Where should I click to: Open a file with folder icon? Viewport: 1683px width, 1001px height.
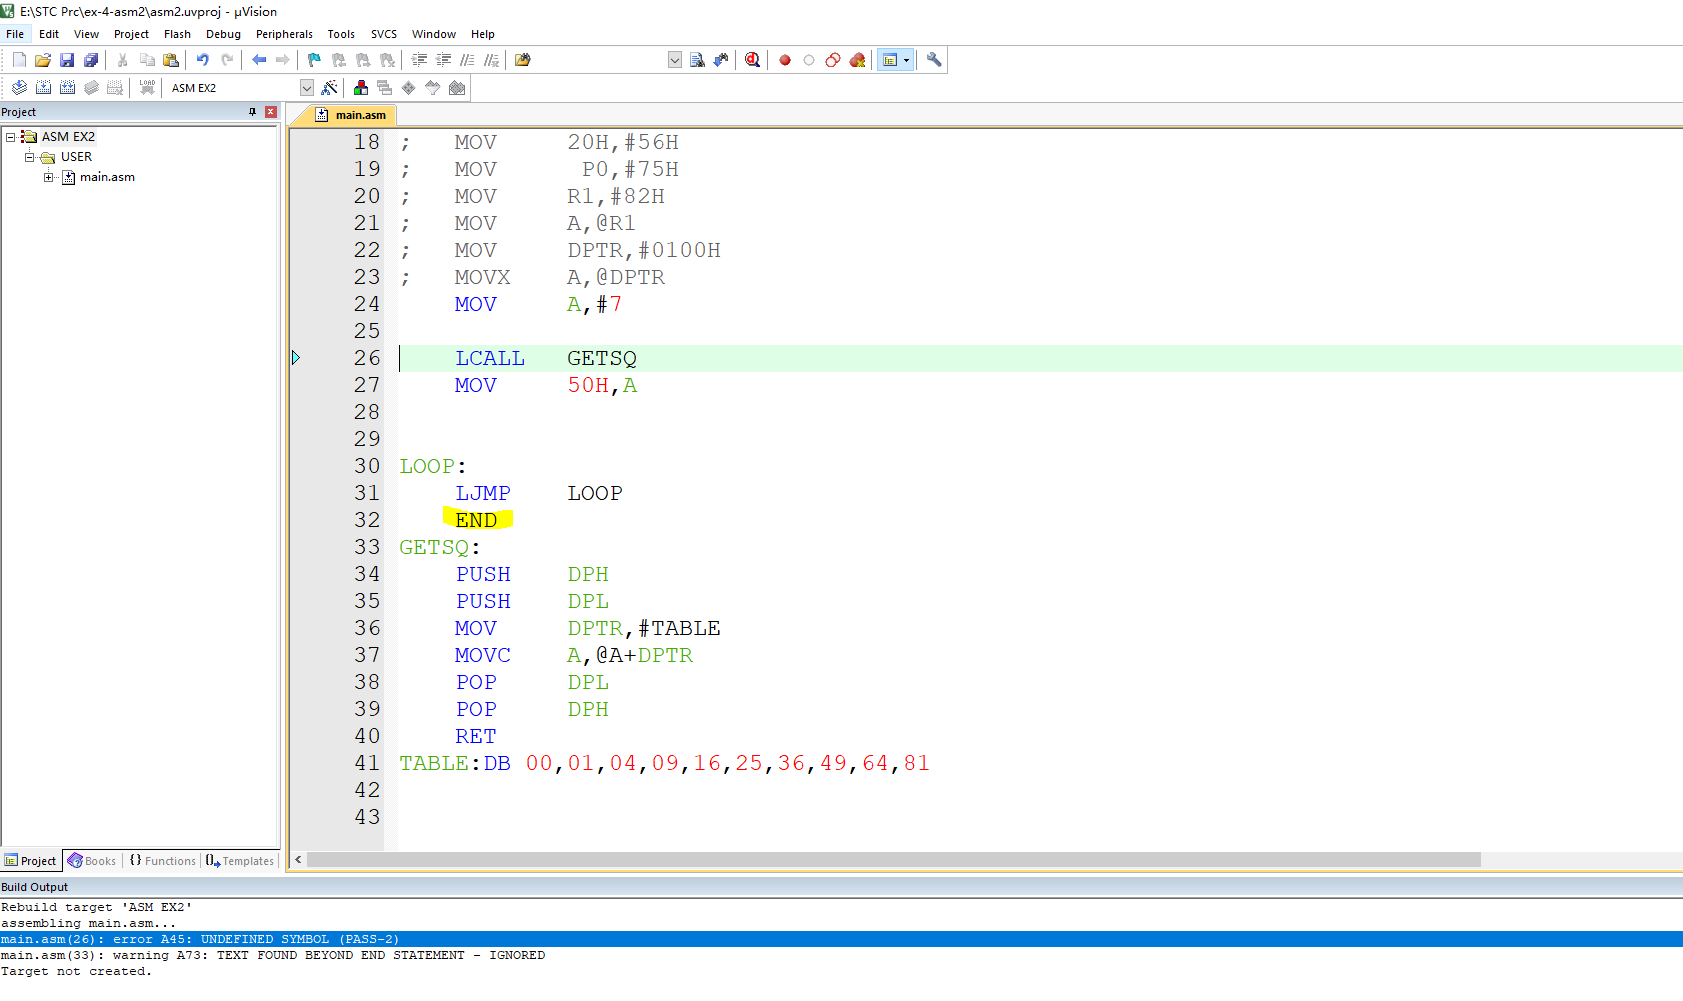43,60
